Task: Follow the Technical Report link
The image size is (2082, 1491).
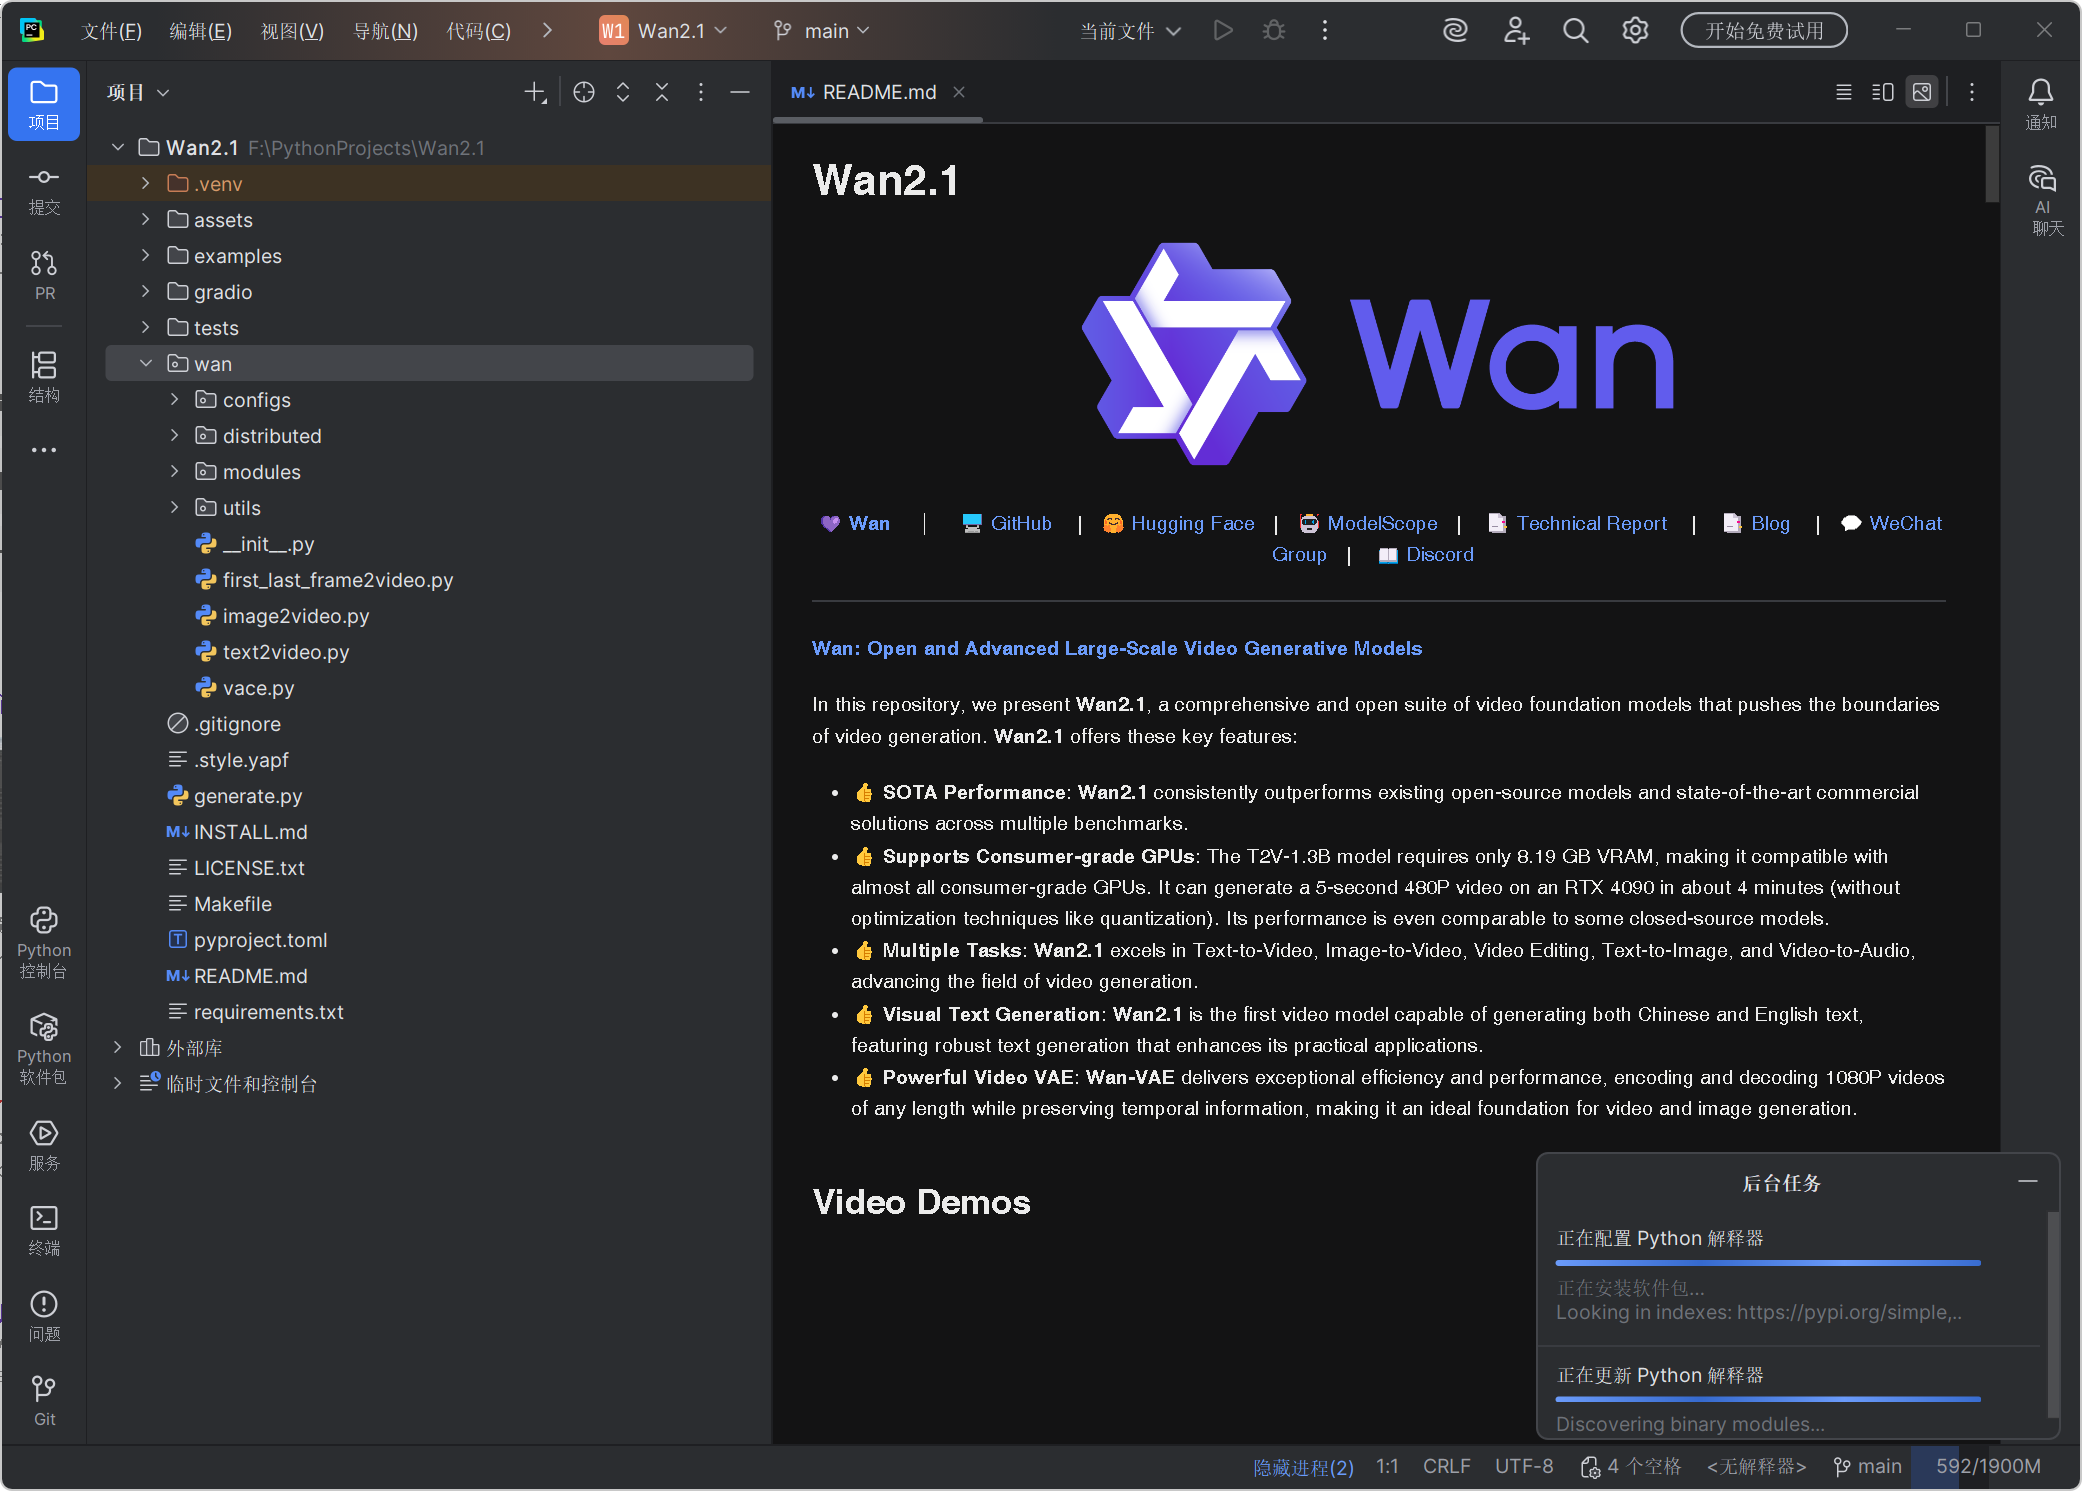Action: pyautogui.click(x=1592, y=523)
